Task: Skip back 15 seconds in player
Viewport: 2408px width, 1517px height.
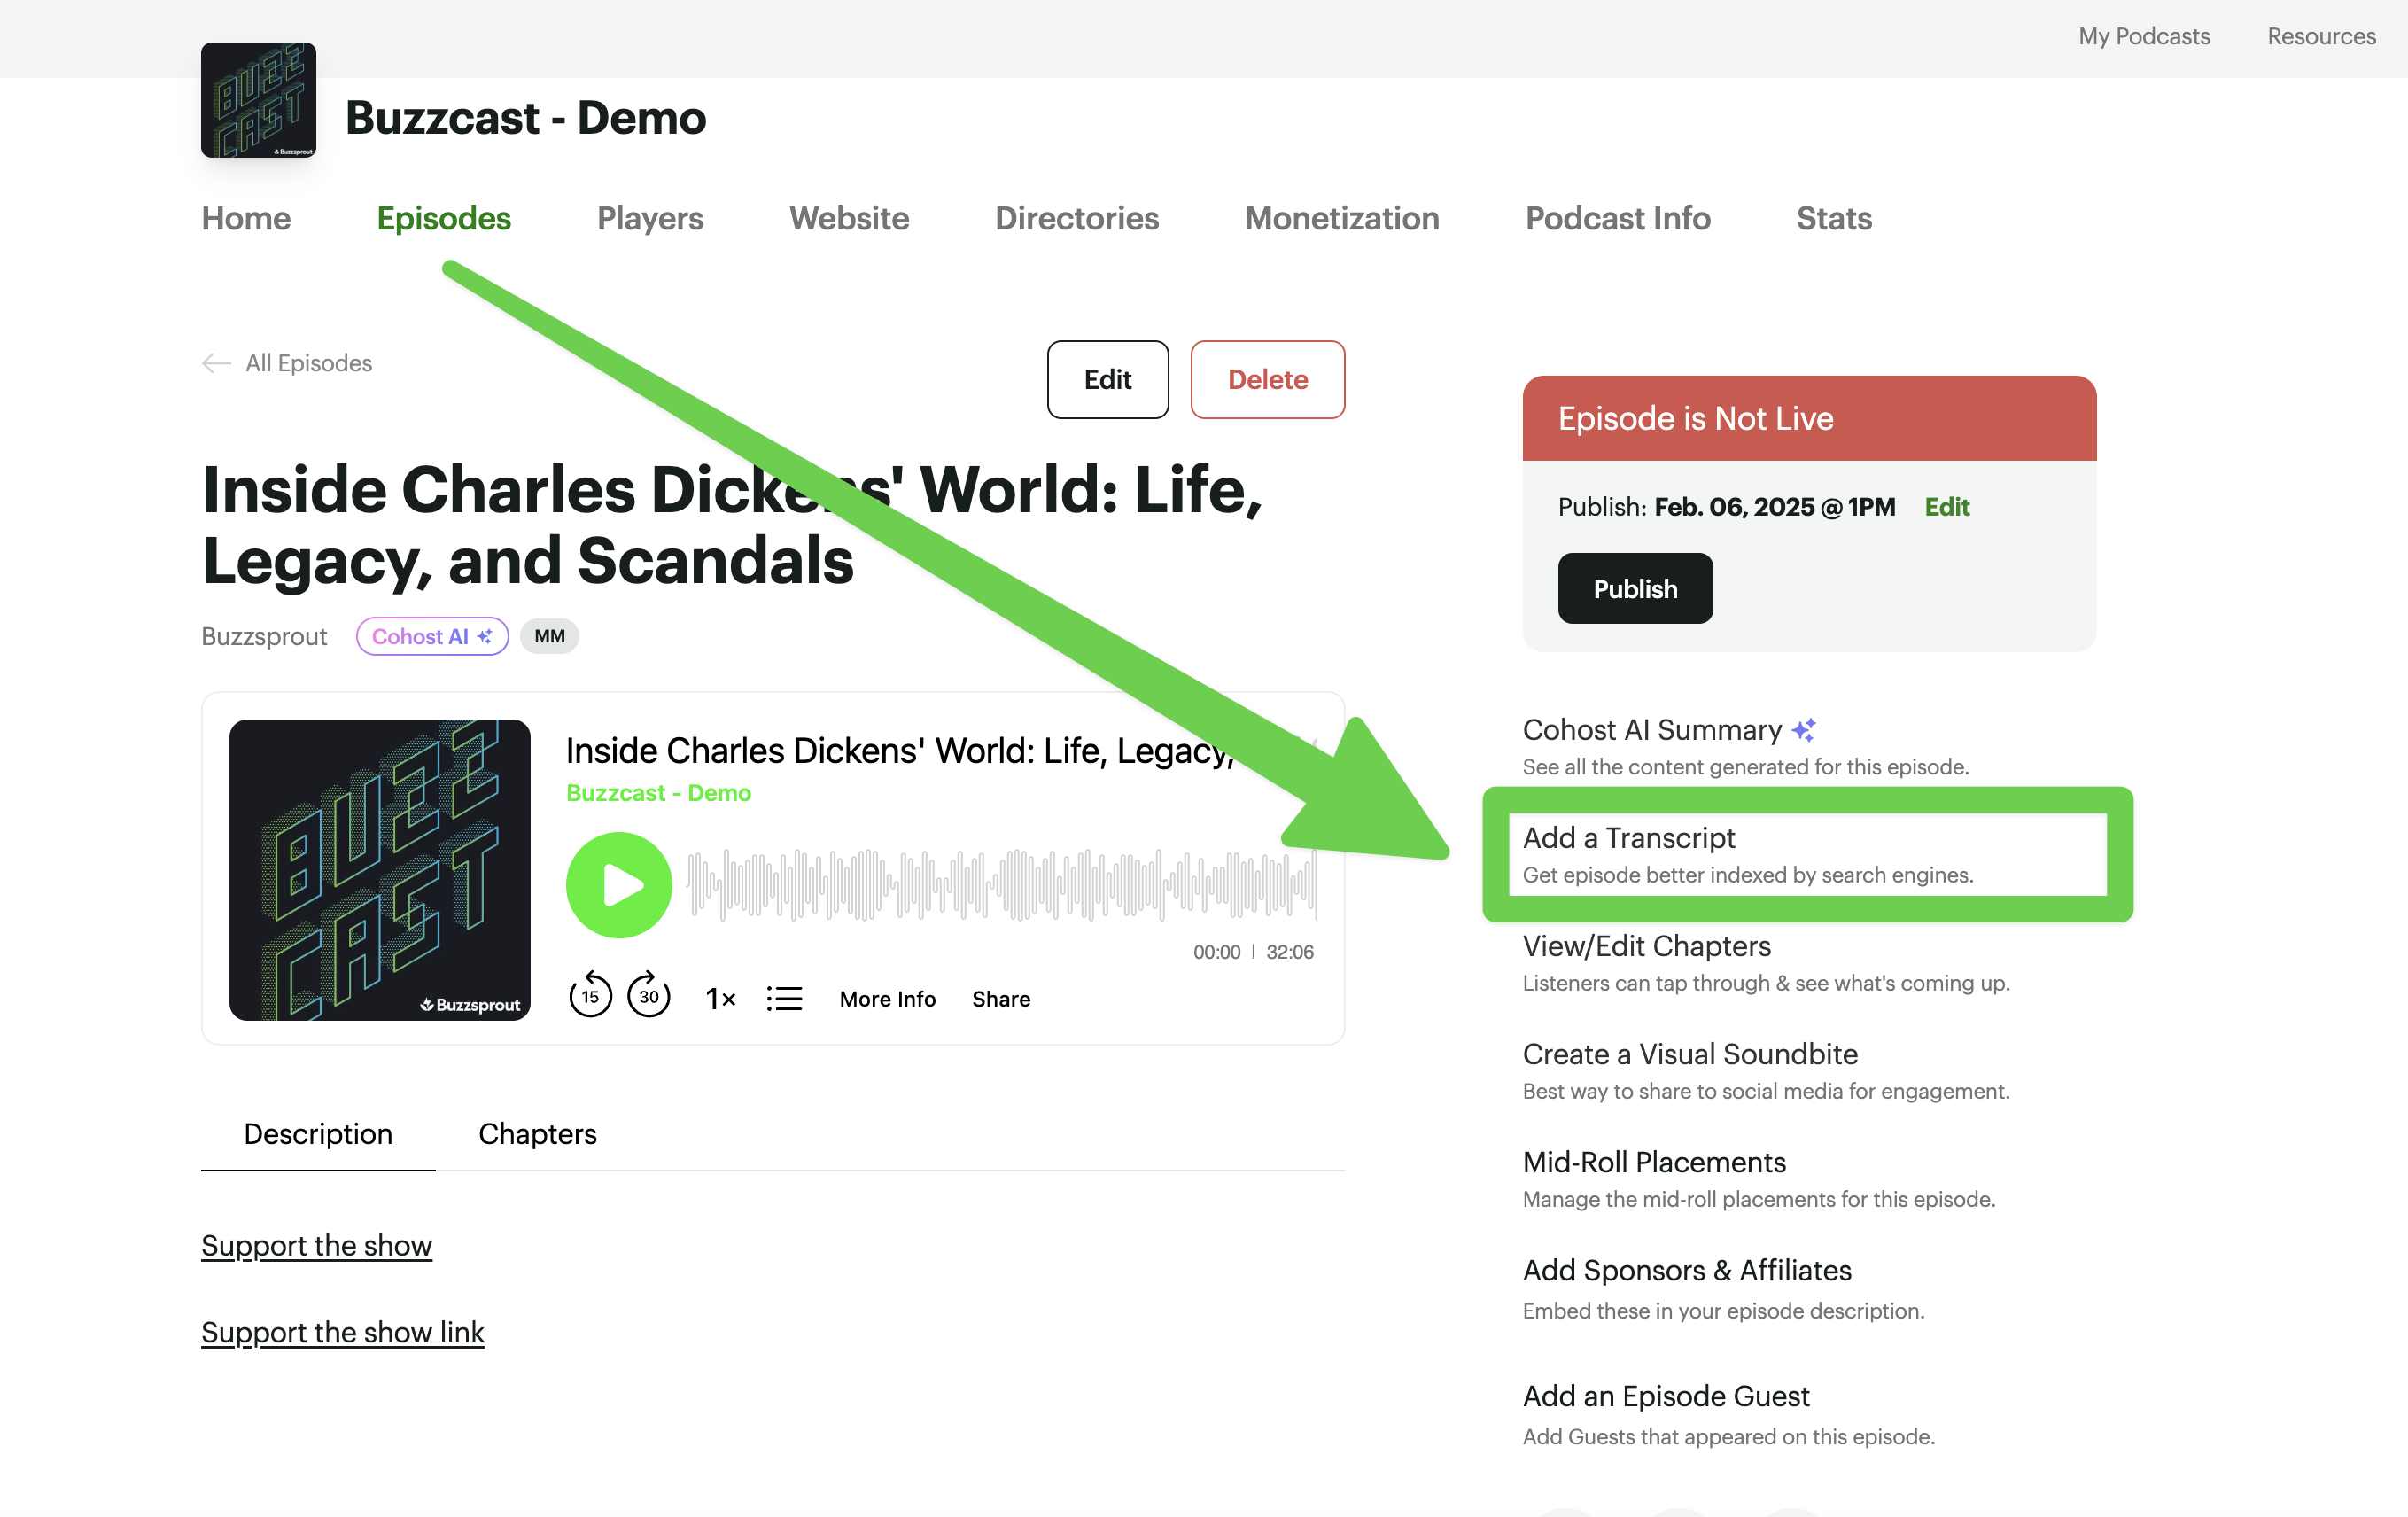Action: pyautogui.click(x=590, y=996)
